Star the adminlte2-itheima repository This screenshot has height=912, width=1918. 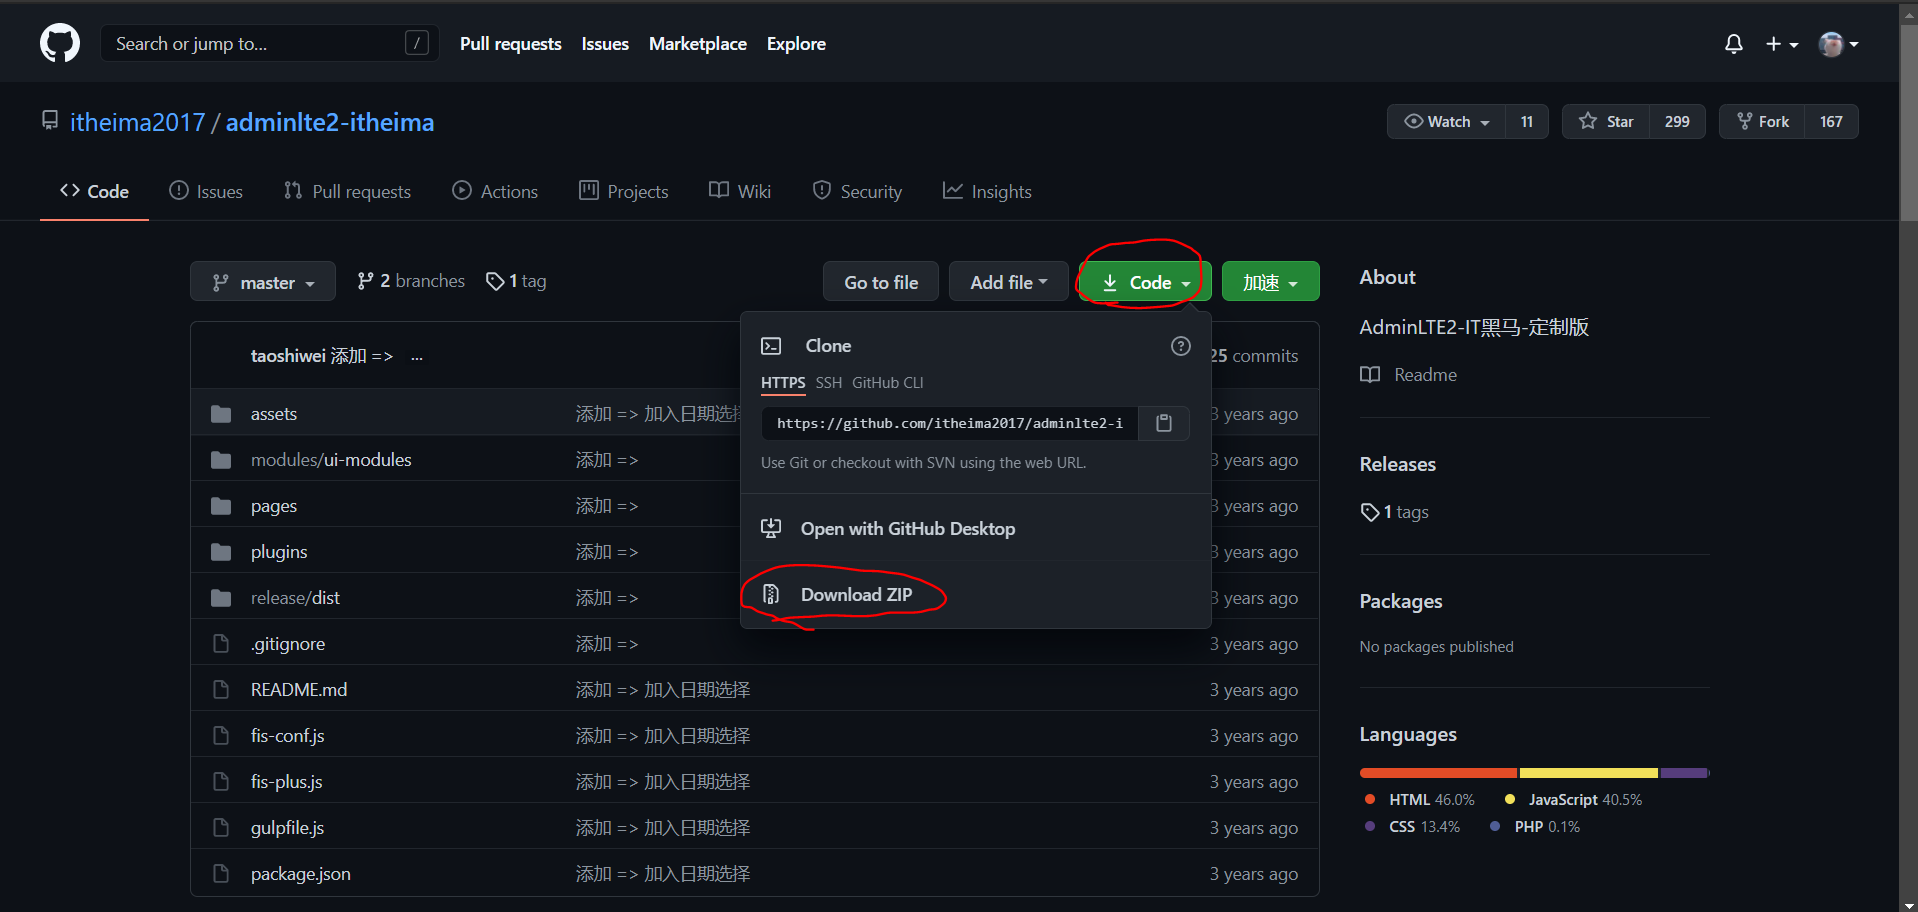click(1606, 122)
